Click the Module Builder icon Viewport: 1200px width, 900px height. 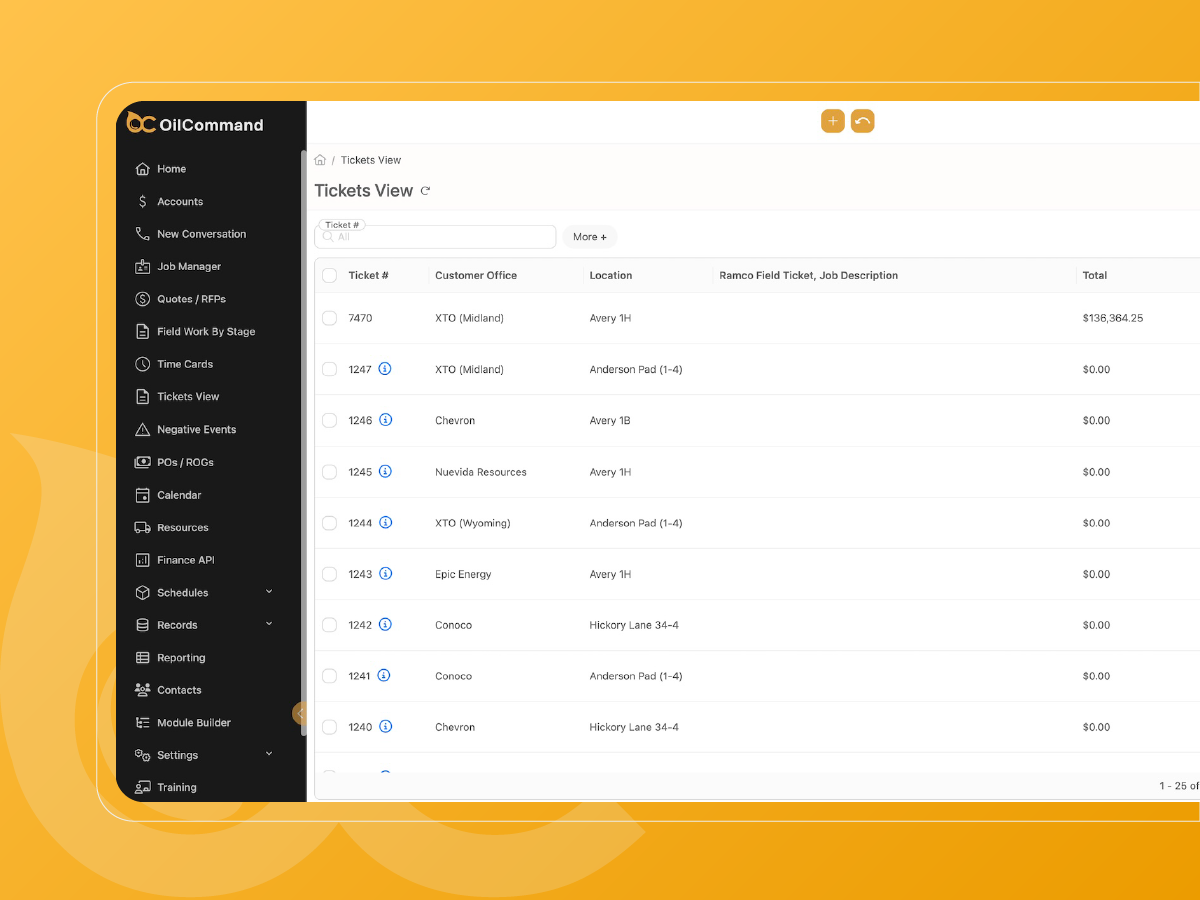click(x=142, y=722)
